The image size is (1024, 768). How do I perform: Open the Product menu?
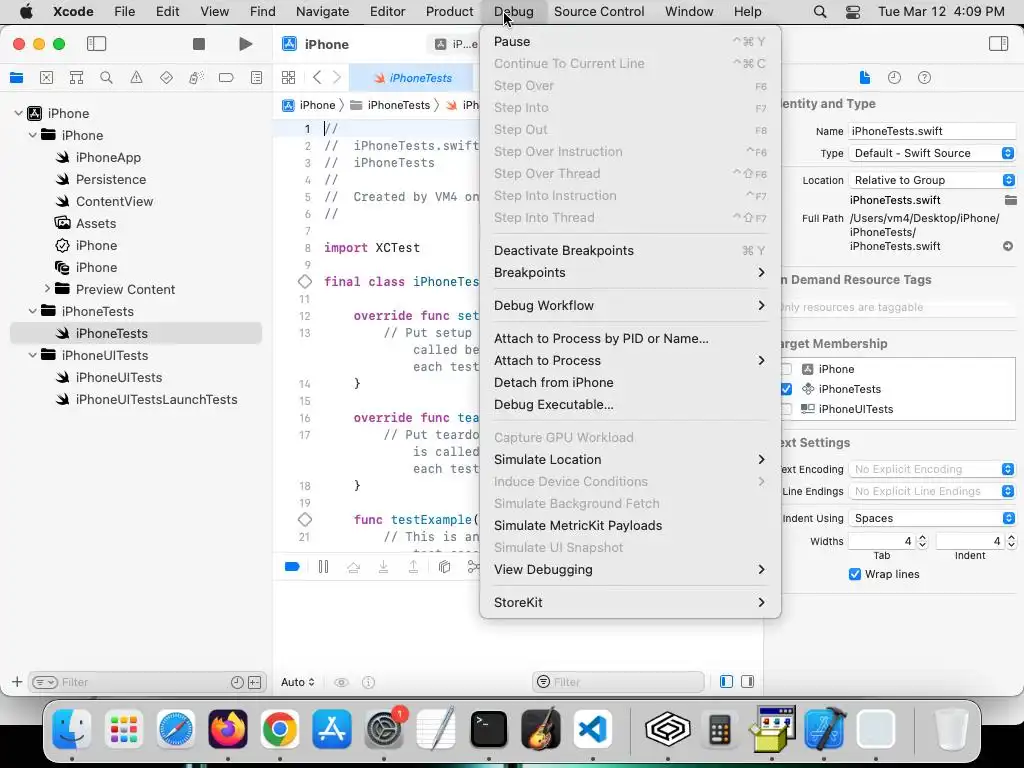pyautogui.click(x=449, y=12)
